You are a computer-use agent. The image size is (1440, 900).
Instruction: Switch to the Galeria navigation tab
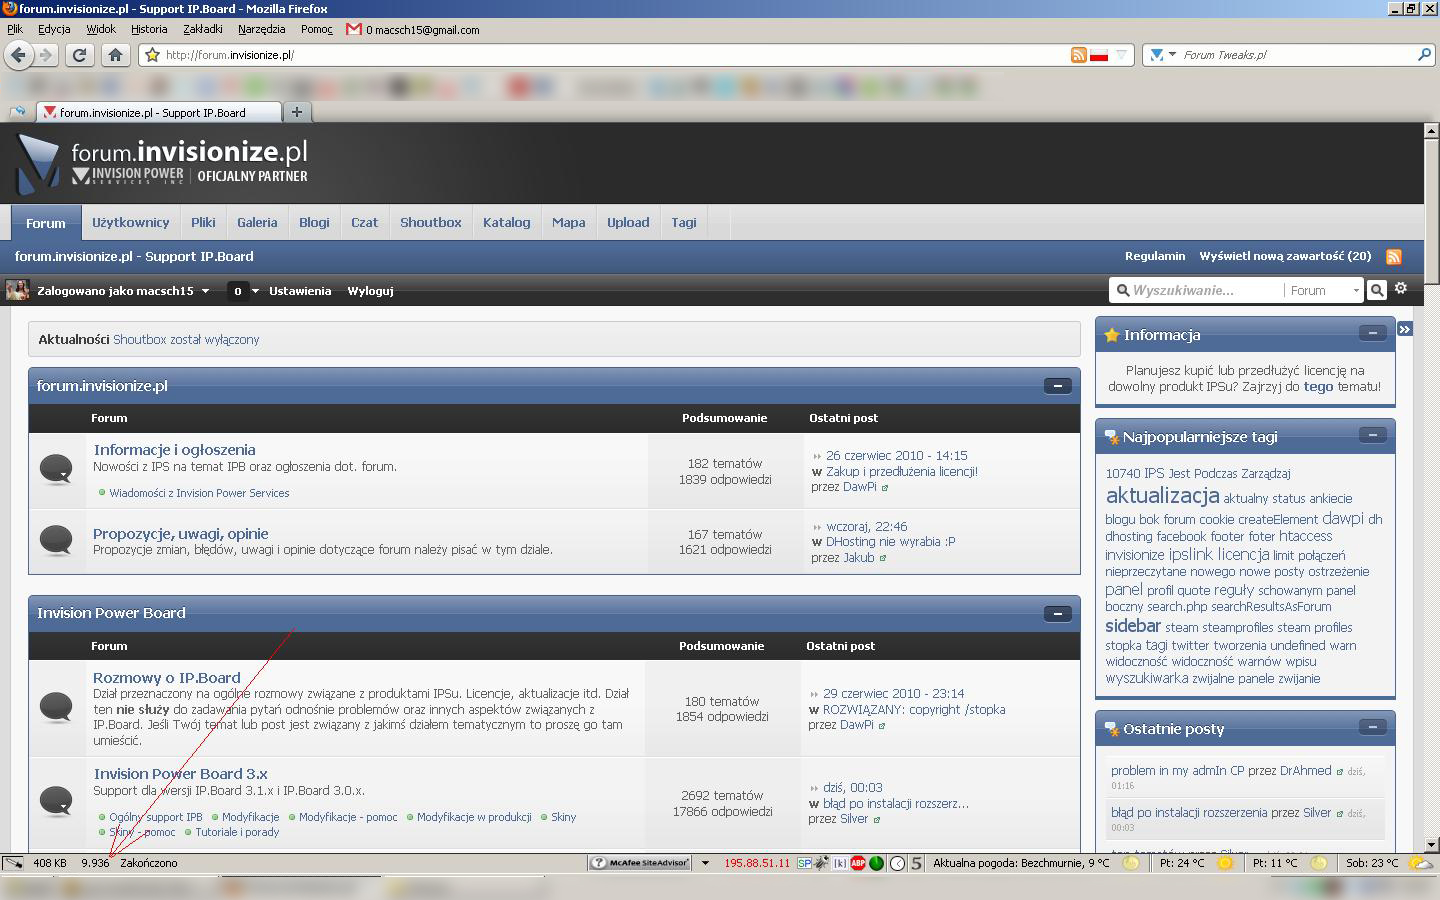point(257,223)
